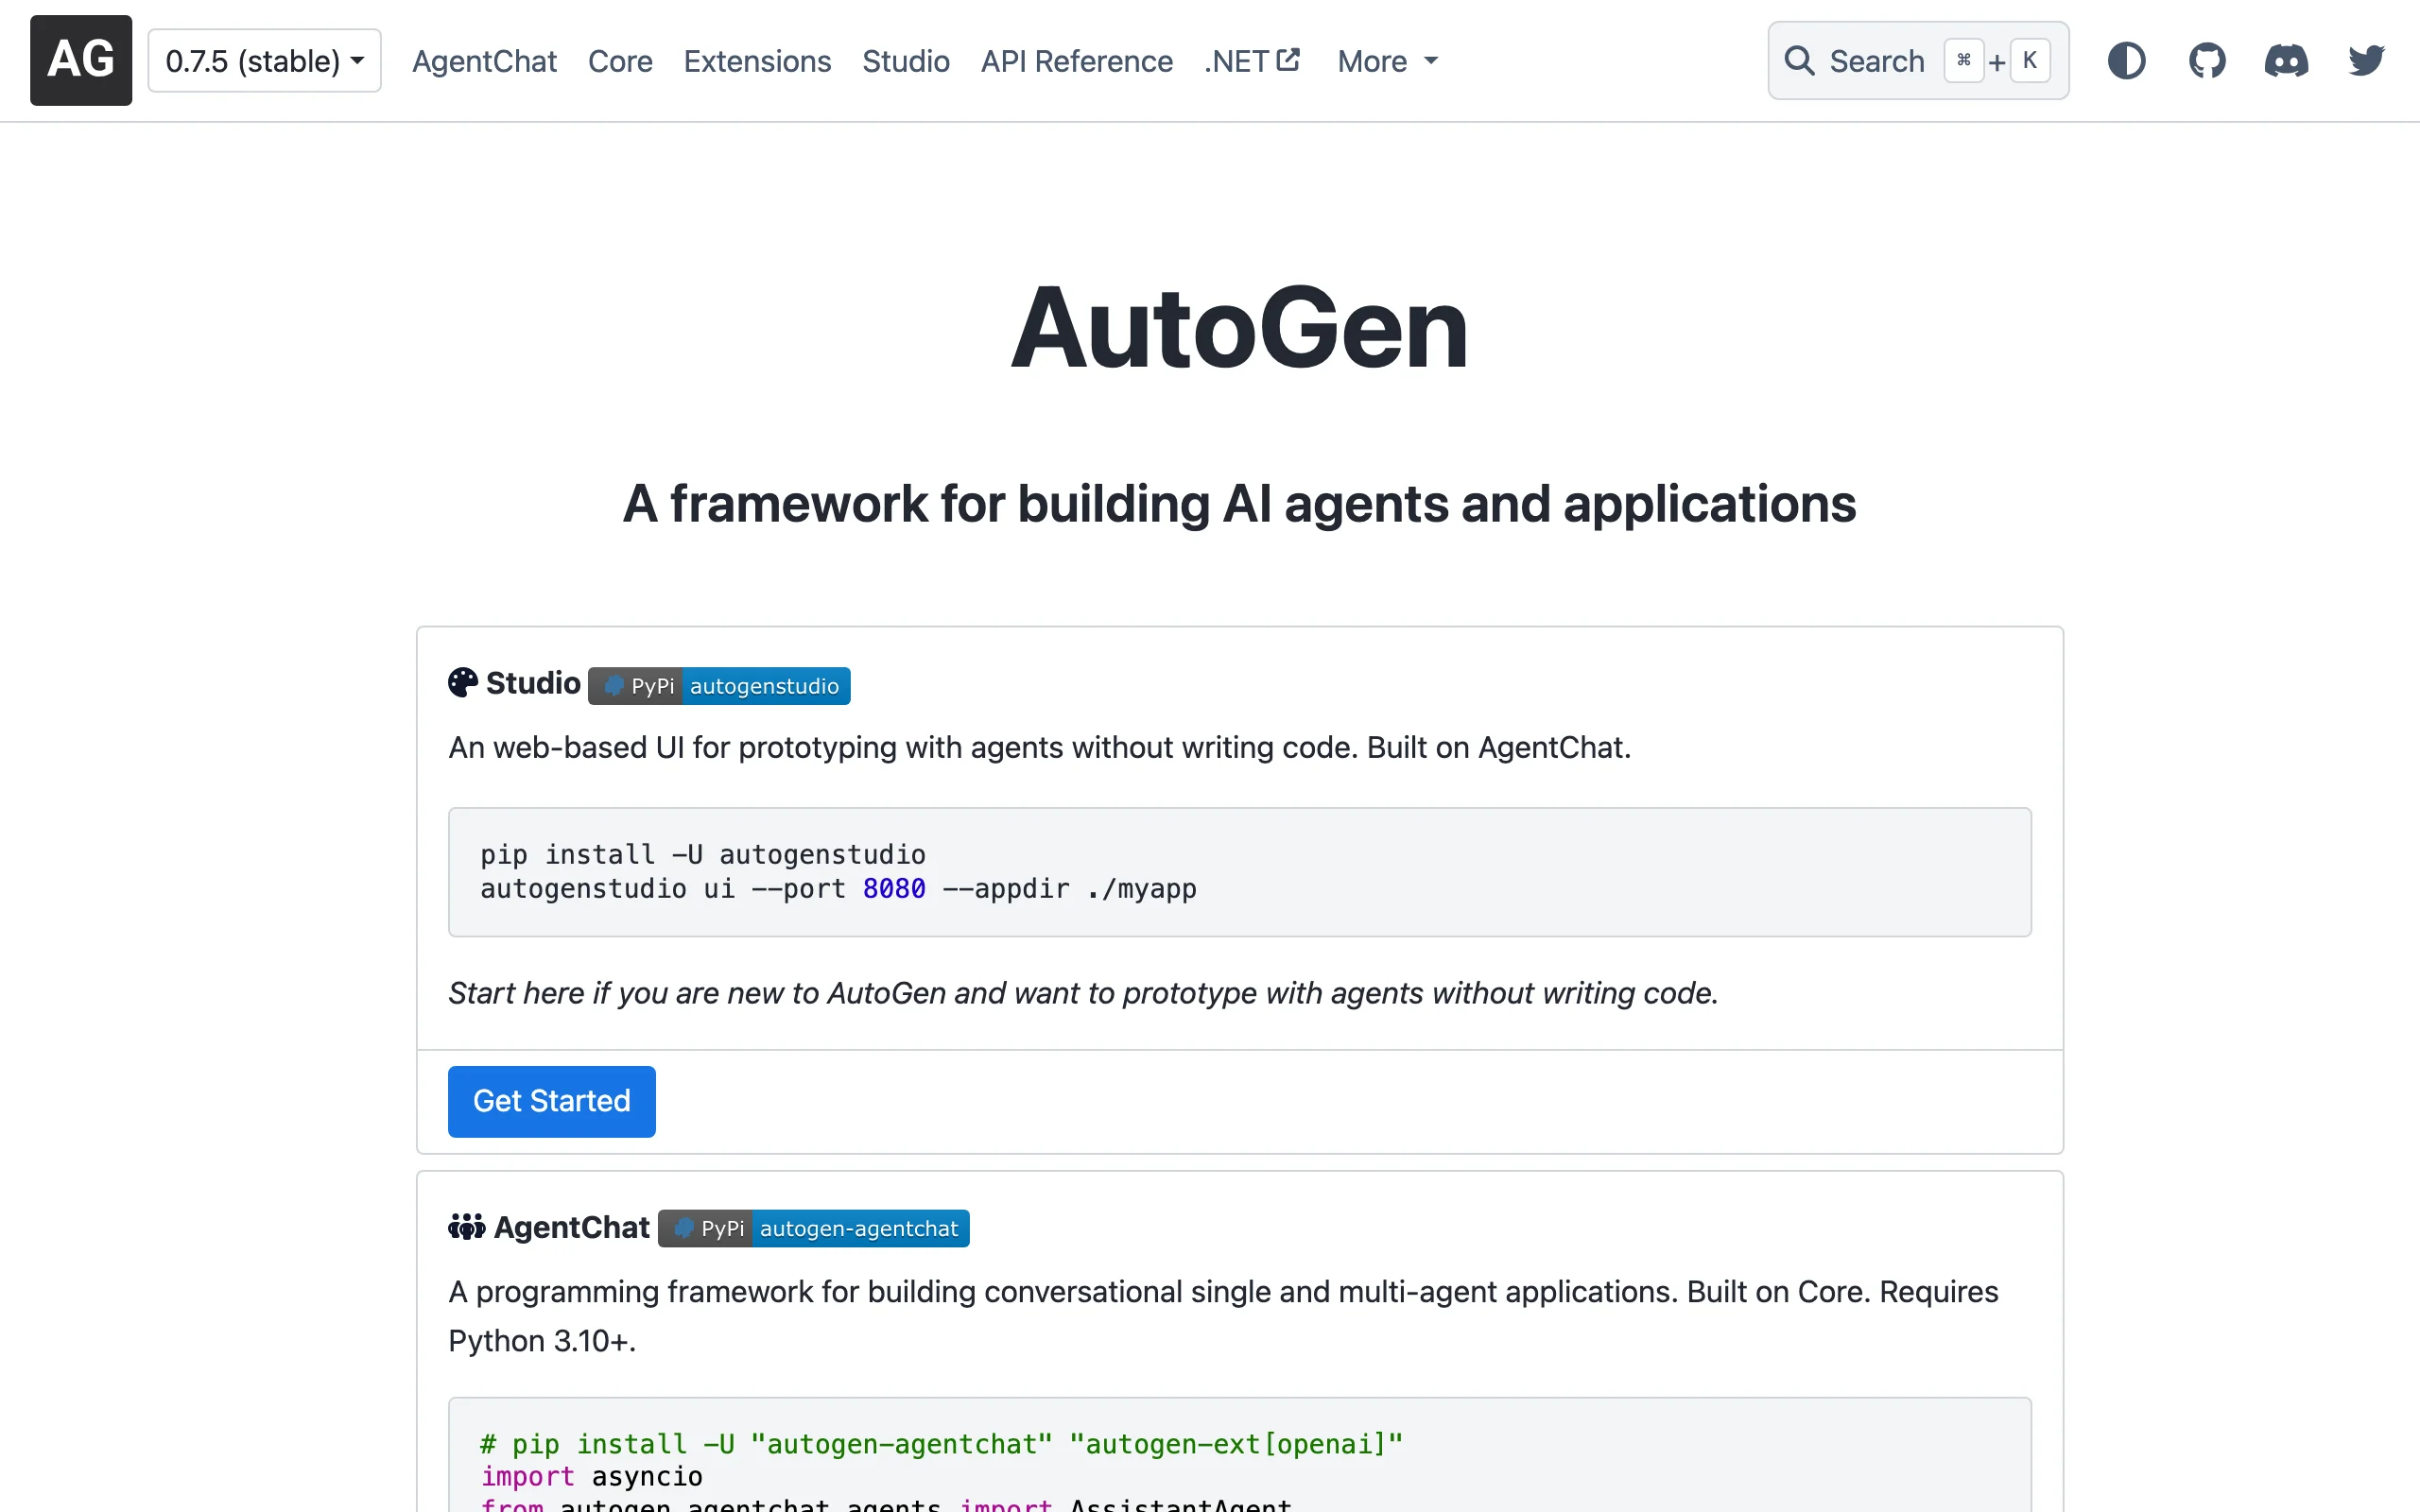Open the .NET external link
Viewport: 2420px width, 1512px height.
click(x=1251, y=61)
